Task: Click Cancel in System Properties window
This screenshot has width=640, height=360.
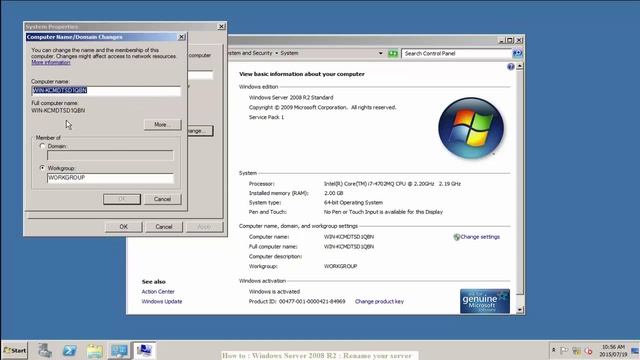Action: pos(164,227)
